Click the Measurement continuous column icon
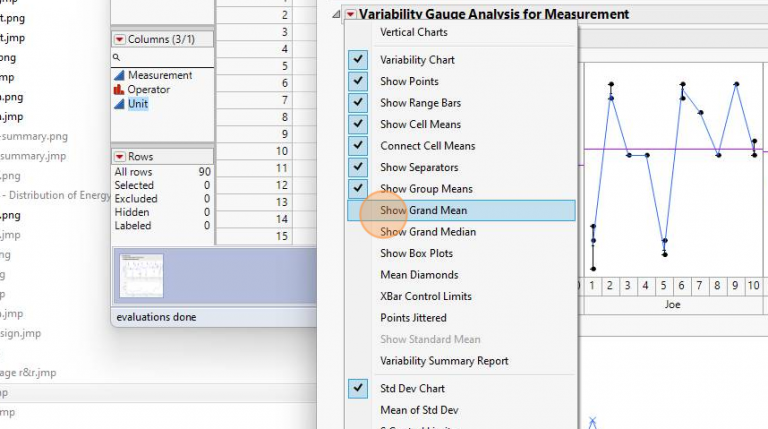This screenshot has height=429, width=768. (119, 75)
